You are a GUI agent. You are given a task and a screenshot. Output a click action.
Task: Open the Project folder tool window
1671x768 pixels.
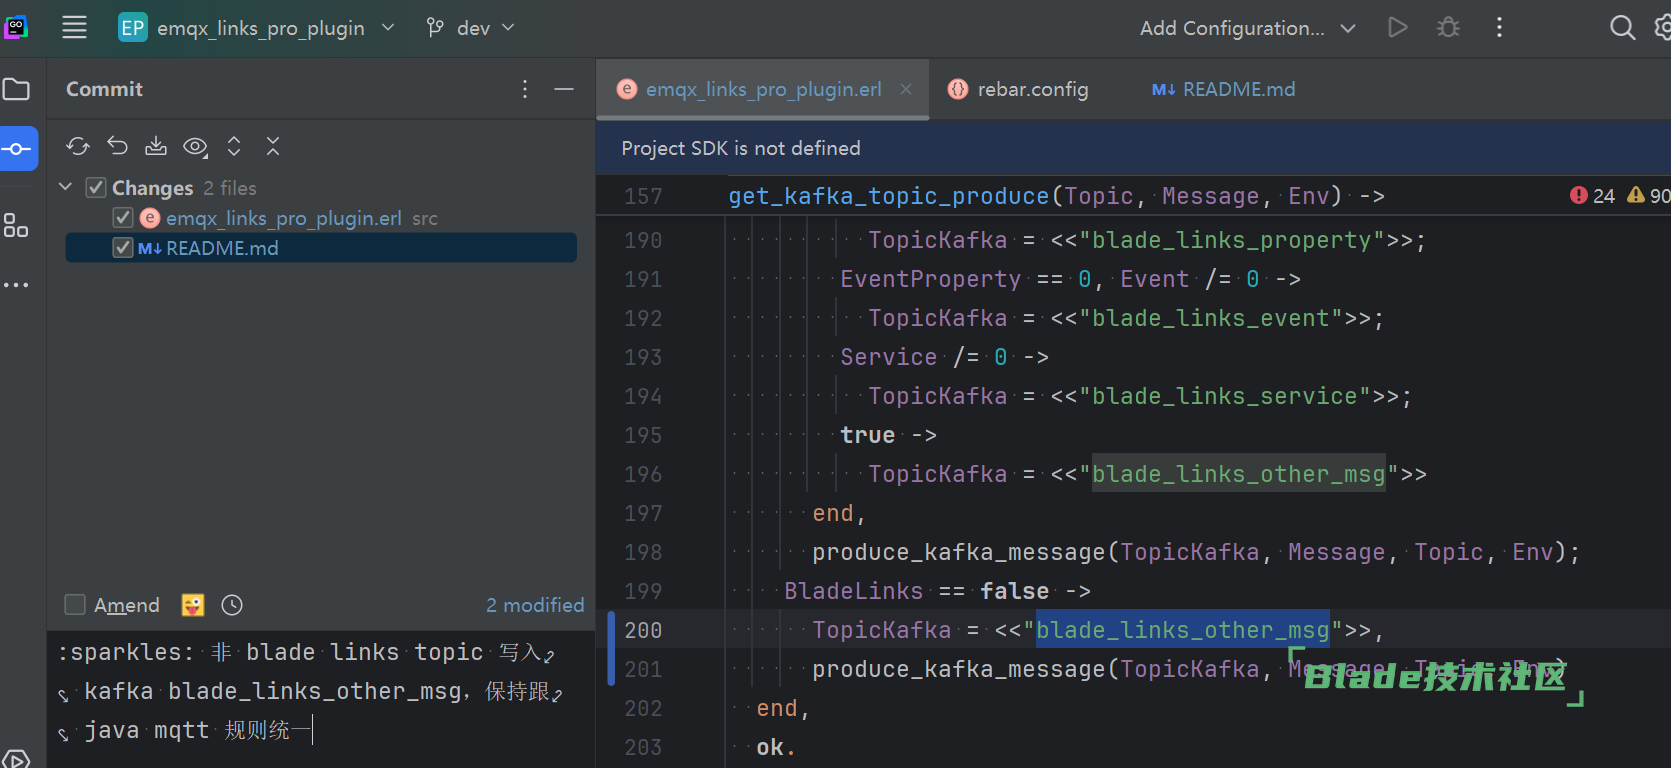point(16,89)
